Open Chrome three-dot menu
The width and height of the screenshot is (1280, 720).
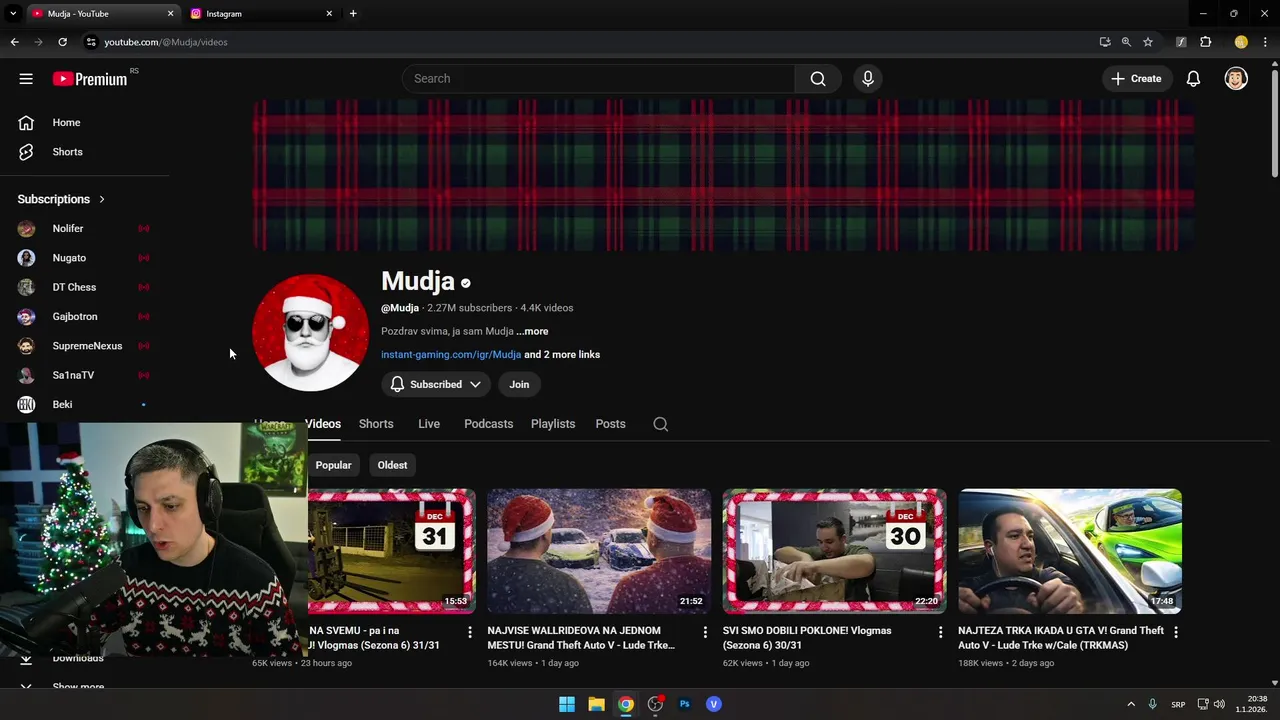tap(1265, 42)
